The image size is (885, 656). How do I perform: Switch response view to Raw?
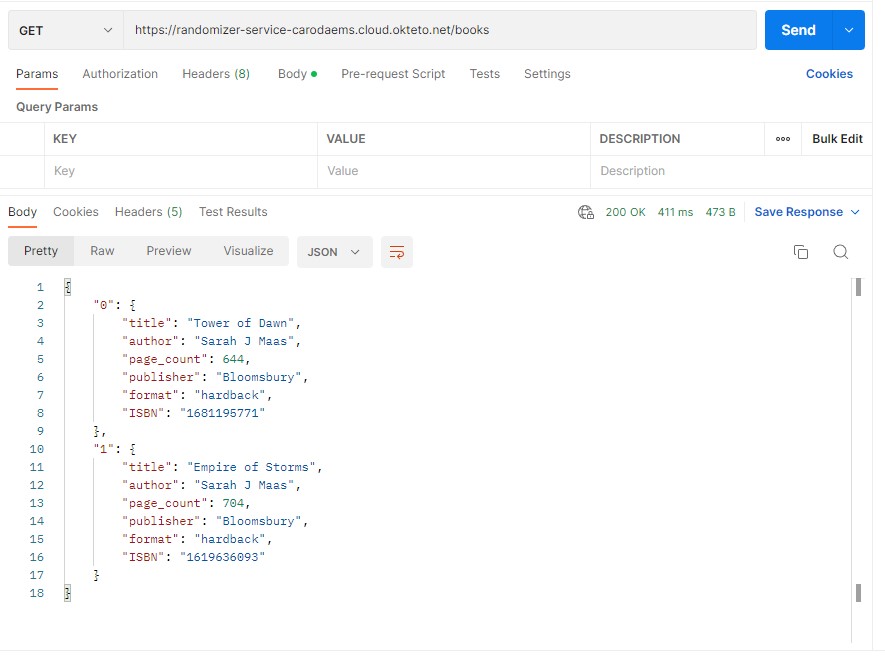101,251
